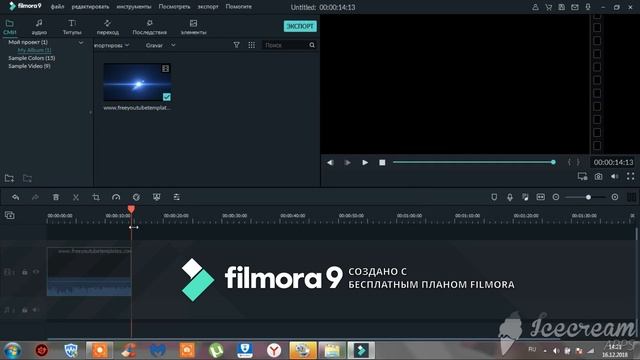Open user account icon in title bar

[535, 7]
